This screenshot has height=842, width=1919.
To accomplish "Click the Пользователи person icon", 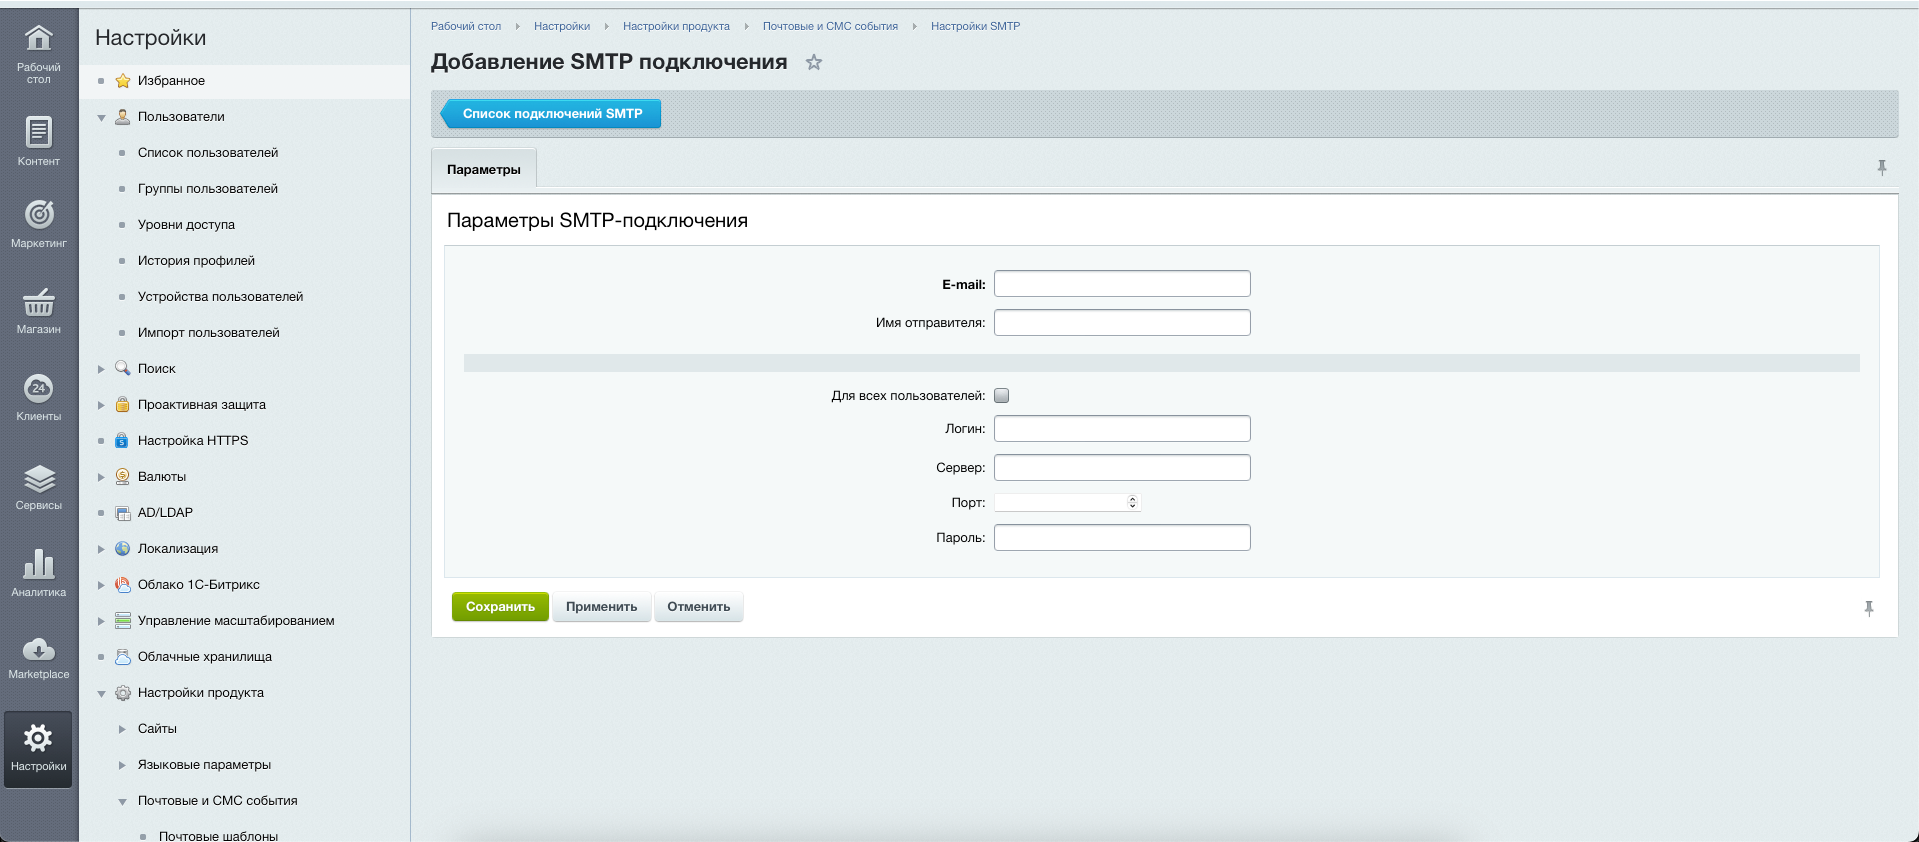I will [123, 117].
